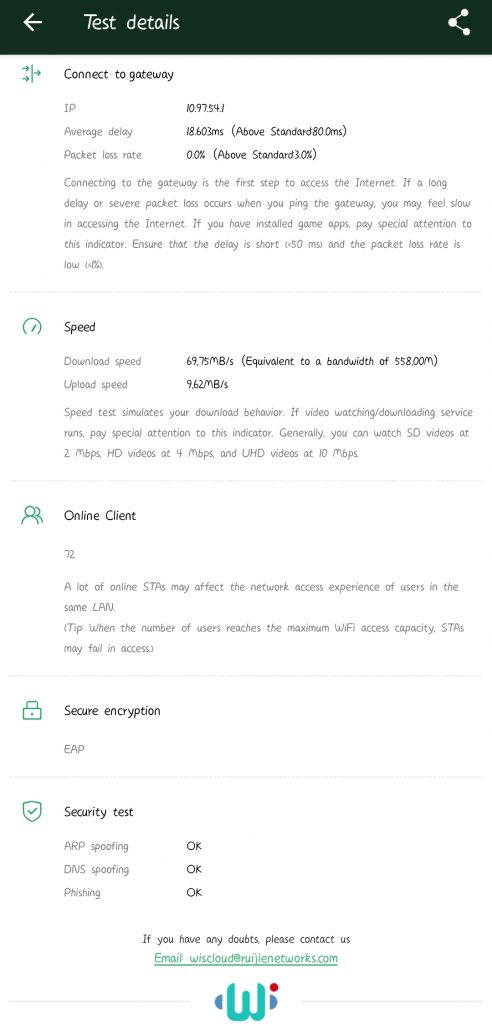Click the Phishing OK result

click(194, 893)
